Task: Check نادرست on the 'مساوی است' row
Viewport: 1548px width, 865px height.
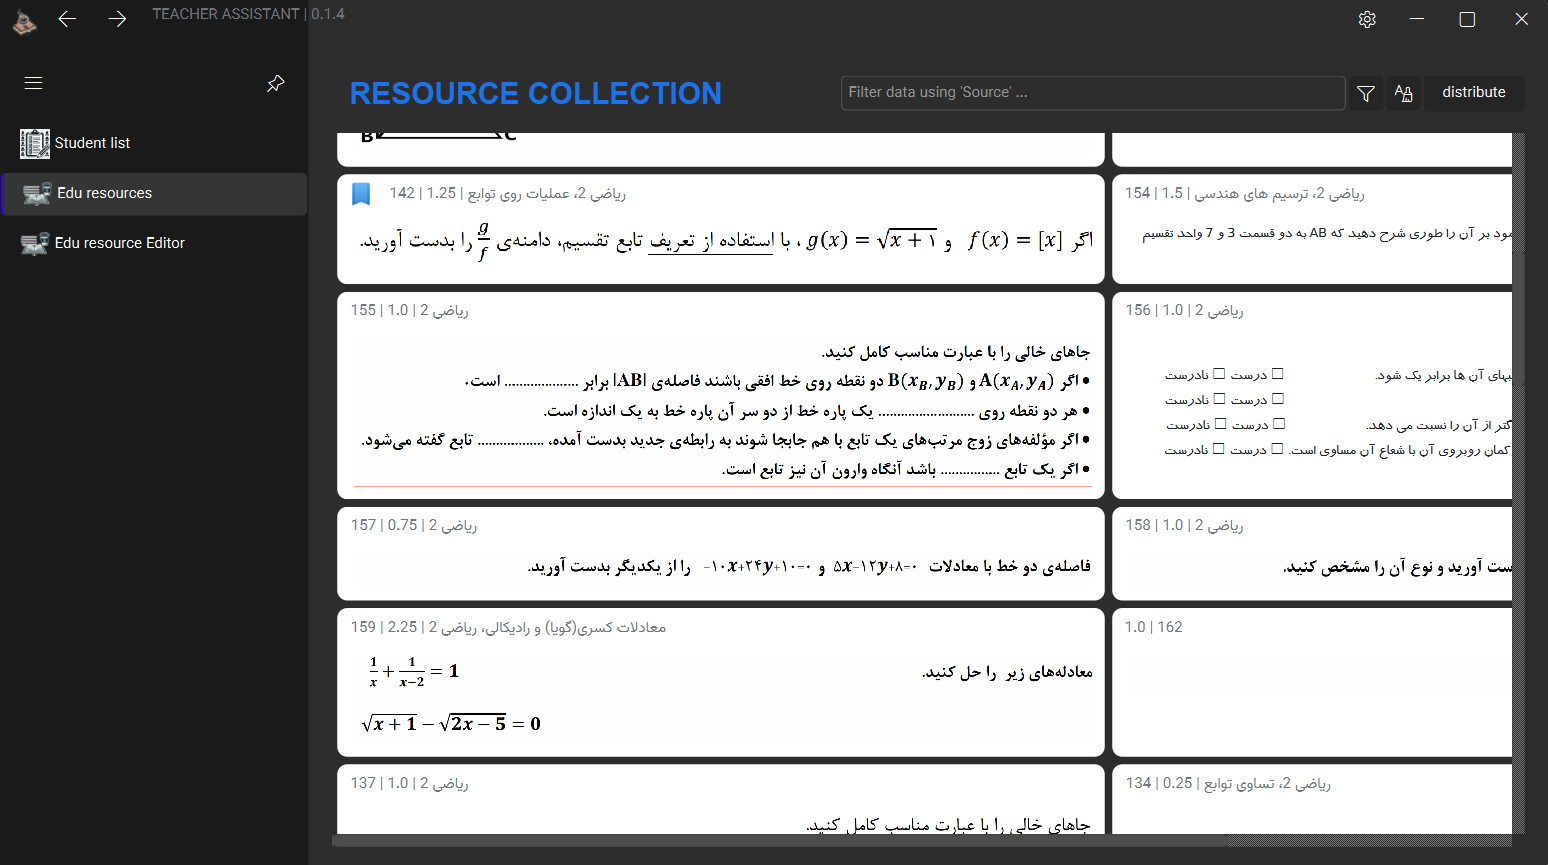Action: click(1218, 449)
